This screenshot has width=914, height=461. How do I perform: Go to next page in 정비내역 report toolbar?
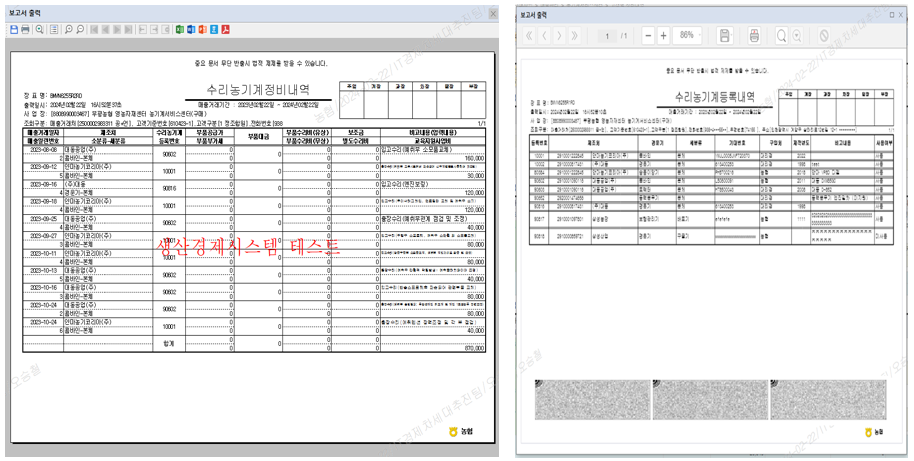(117, 29)
